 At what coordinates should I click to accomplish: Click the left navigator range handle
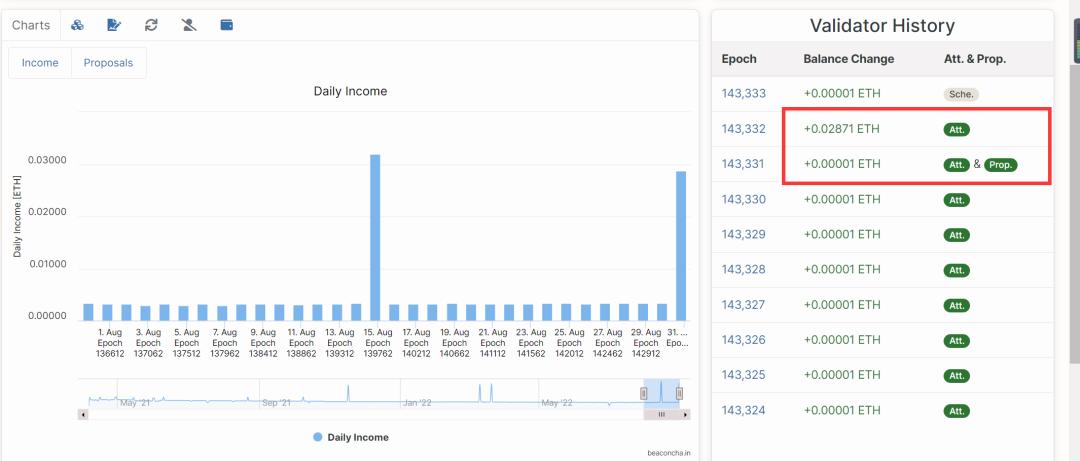[x=643, y=393]
